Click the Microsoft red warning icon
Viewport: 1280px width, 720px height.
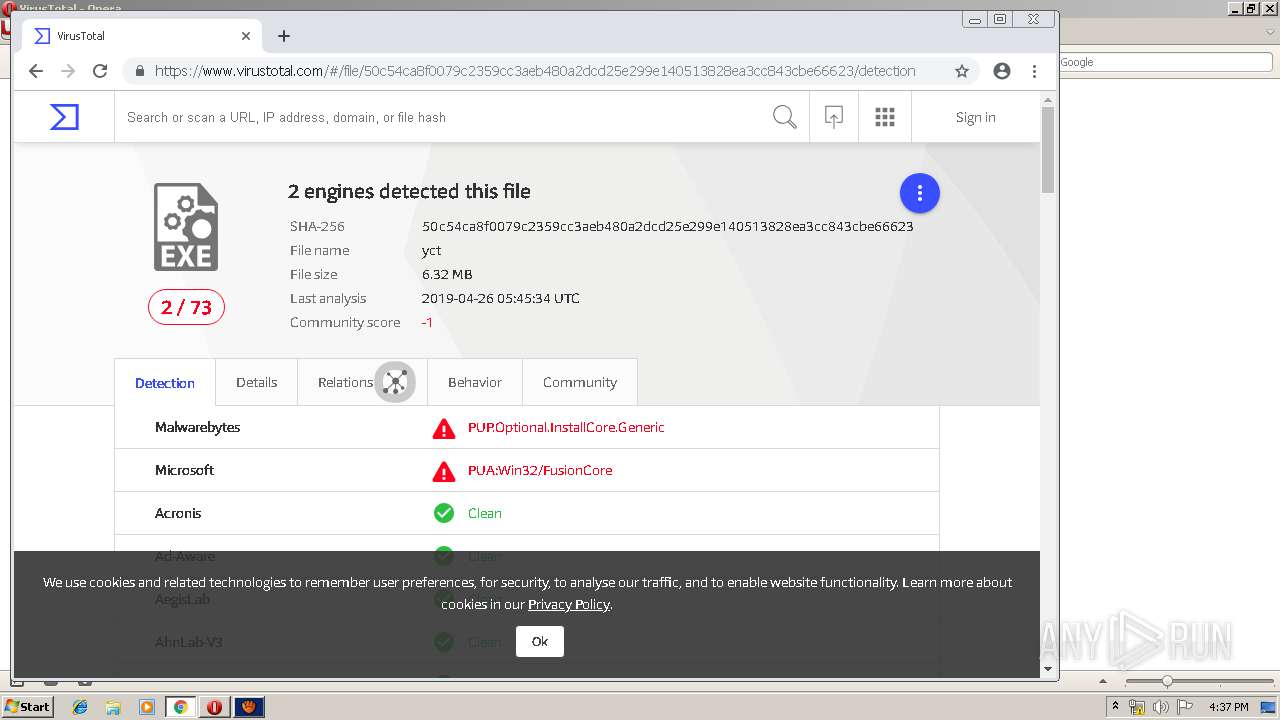click(444, 471)
